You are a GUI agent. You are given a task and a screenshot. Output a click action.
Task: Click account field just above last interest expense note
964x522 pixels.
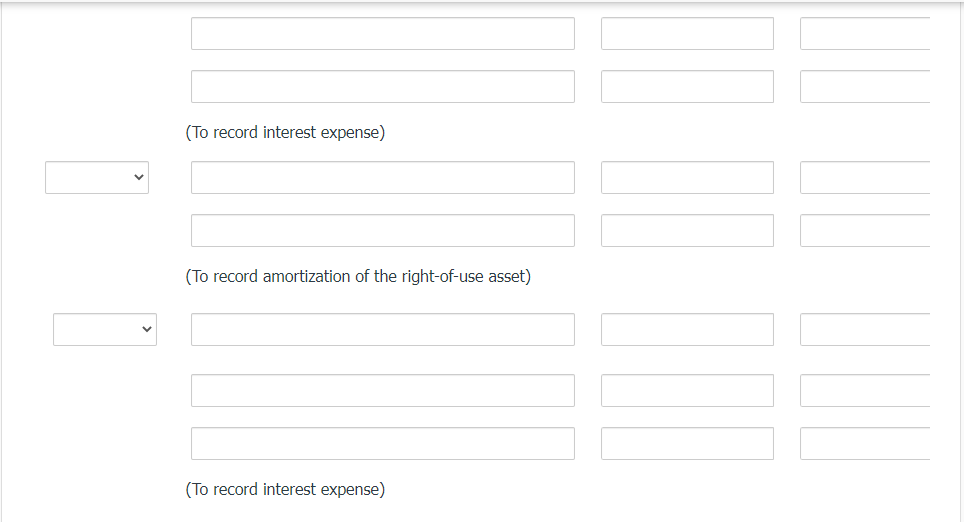382,444
